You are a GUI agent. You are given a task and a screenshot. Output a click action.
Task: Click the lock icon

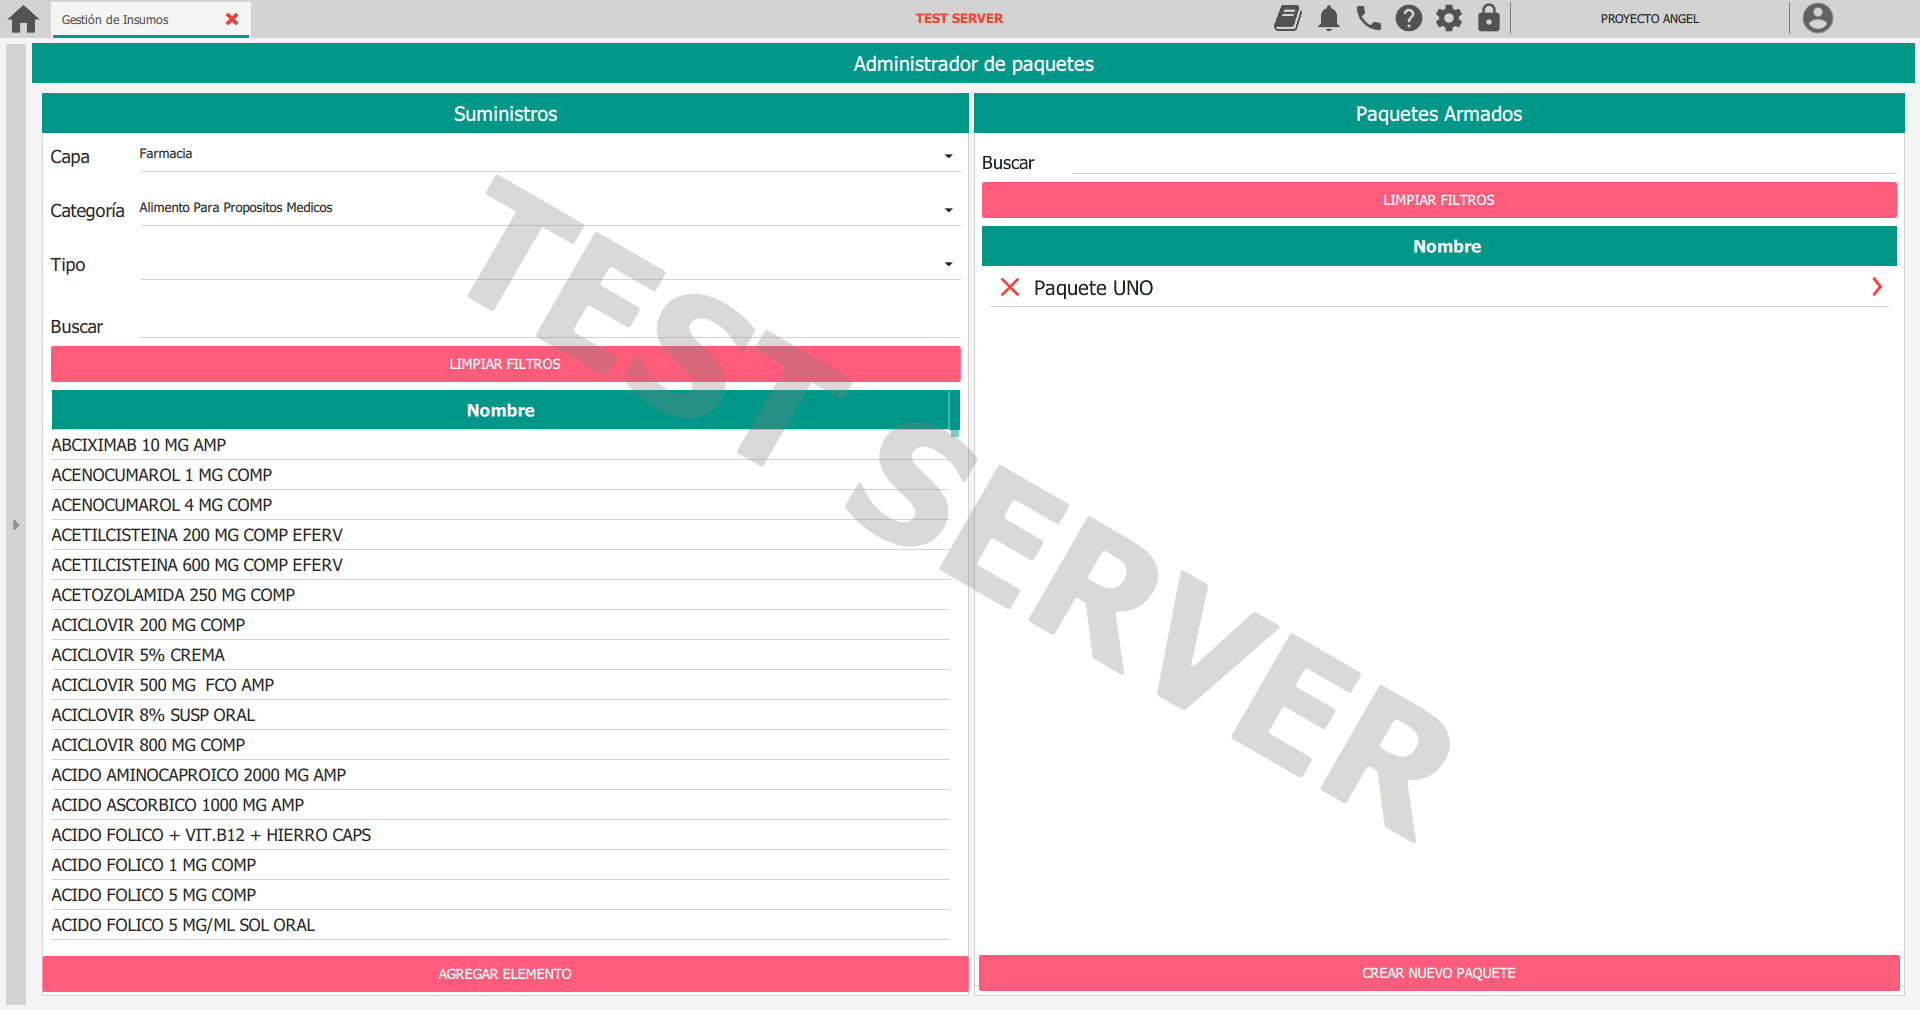point(1488,18)
